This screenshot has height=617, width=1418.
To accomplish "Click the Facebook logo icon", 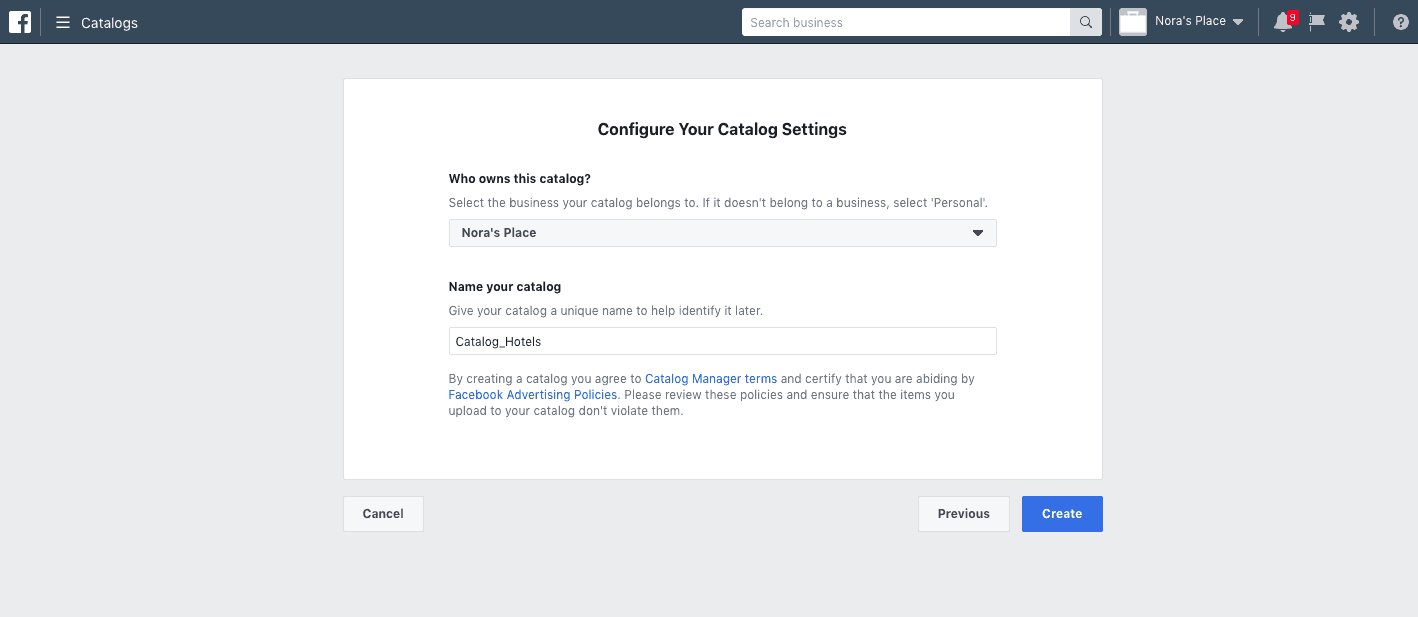I will click(x=20, y=22).
